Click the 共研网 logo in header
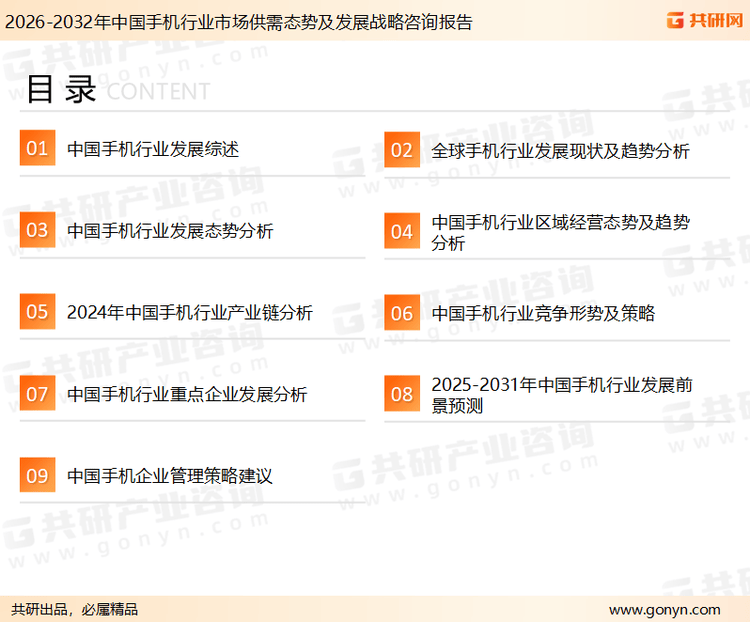The height and width of the screenshot is (622, 750). tap(704, 20)
